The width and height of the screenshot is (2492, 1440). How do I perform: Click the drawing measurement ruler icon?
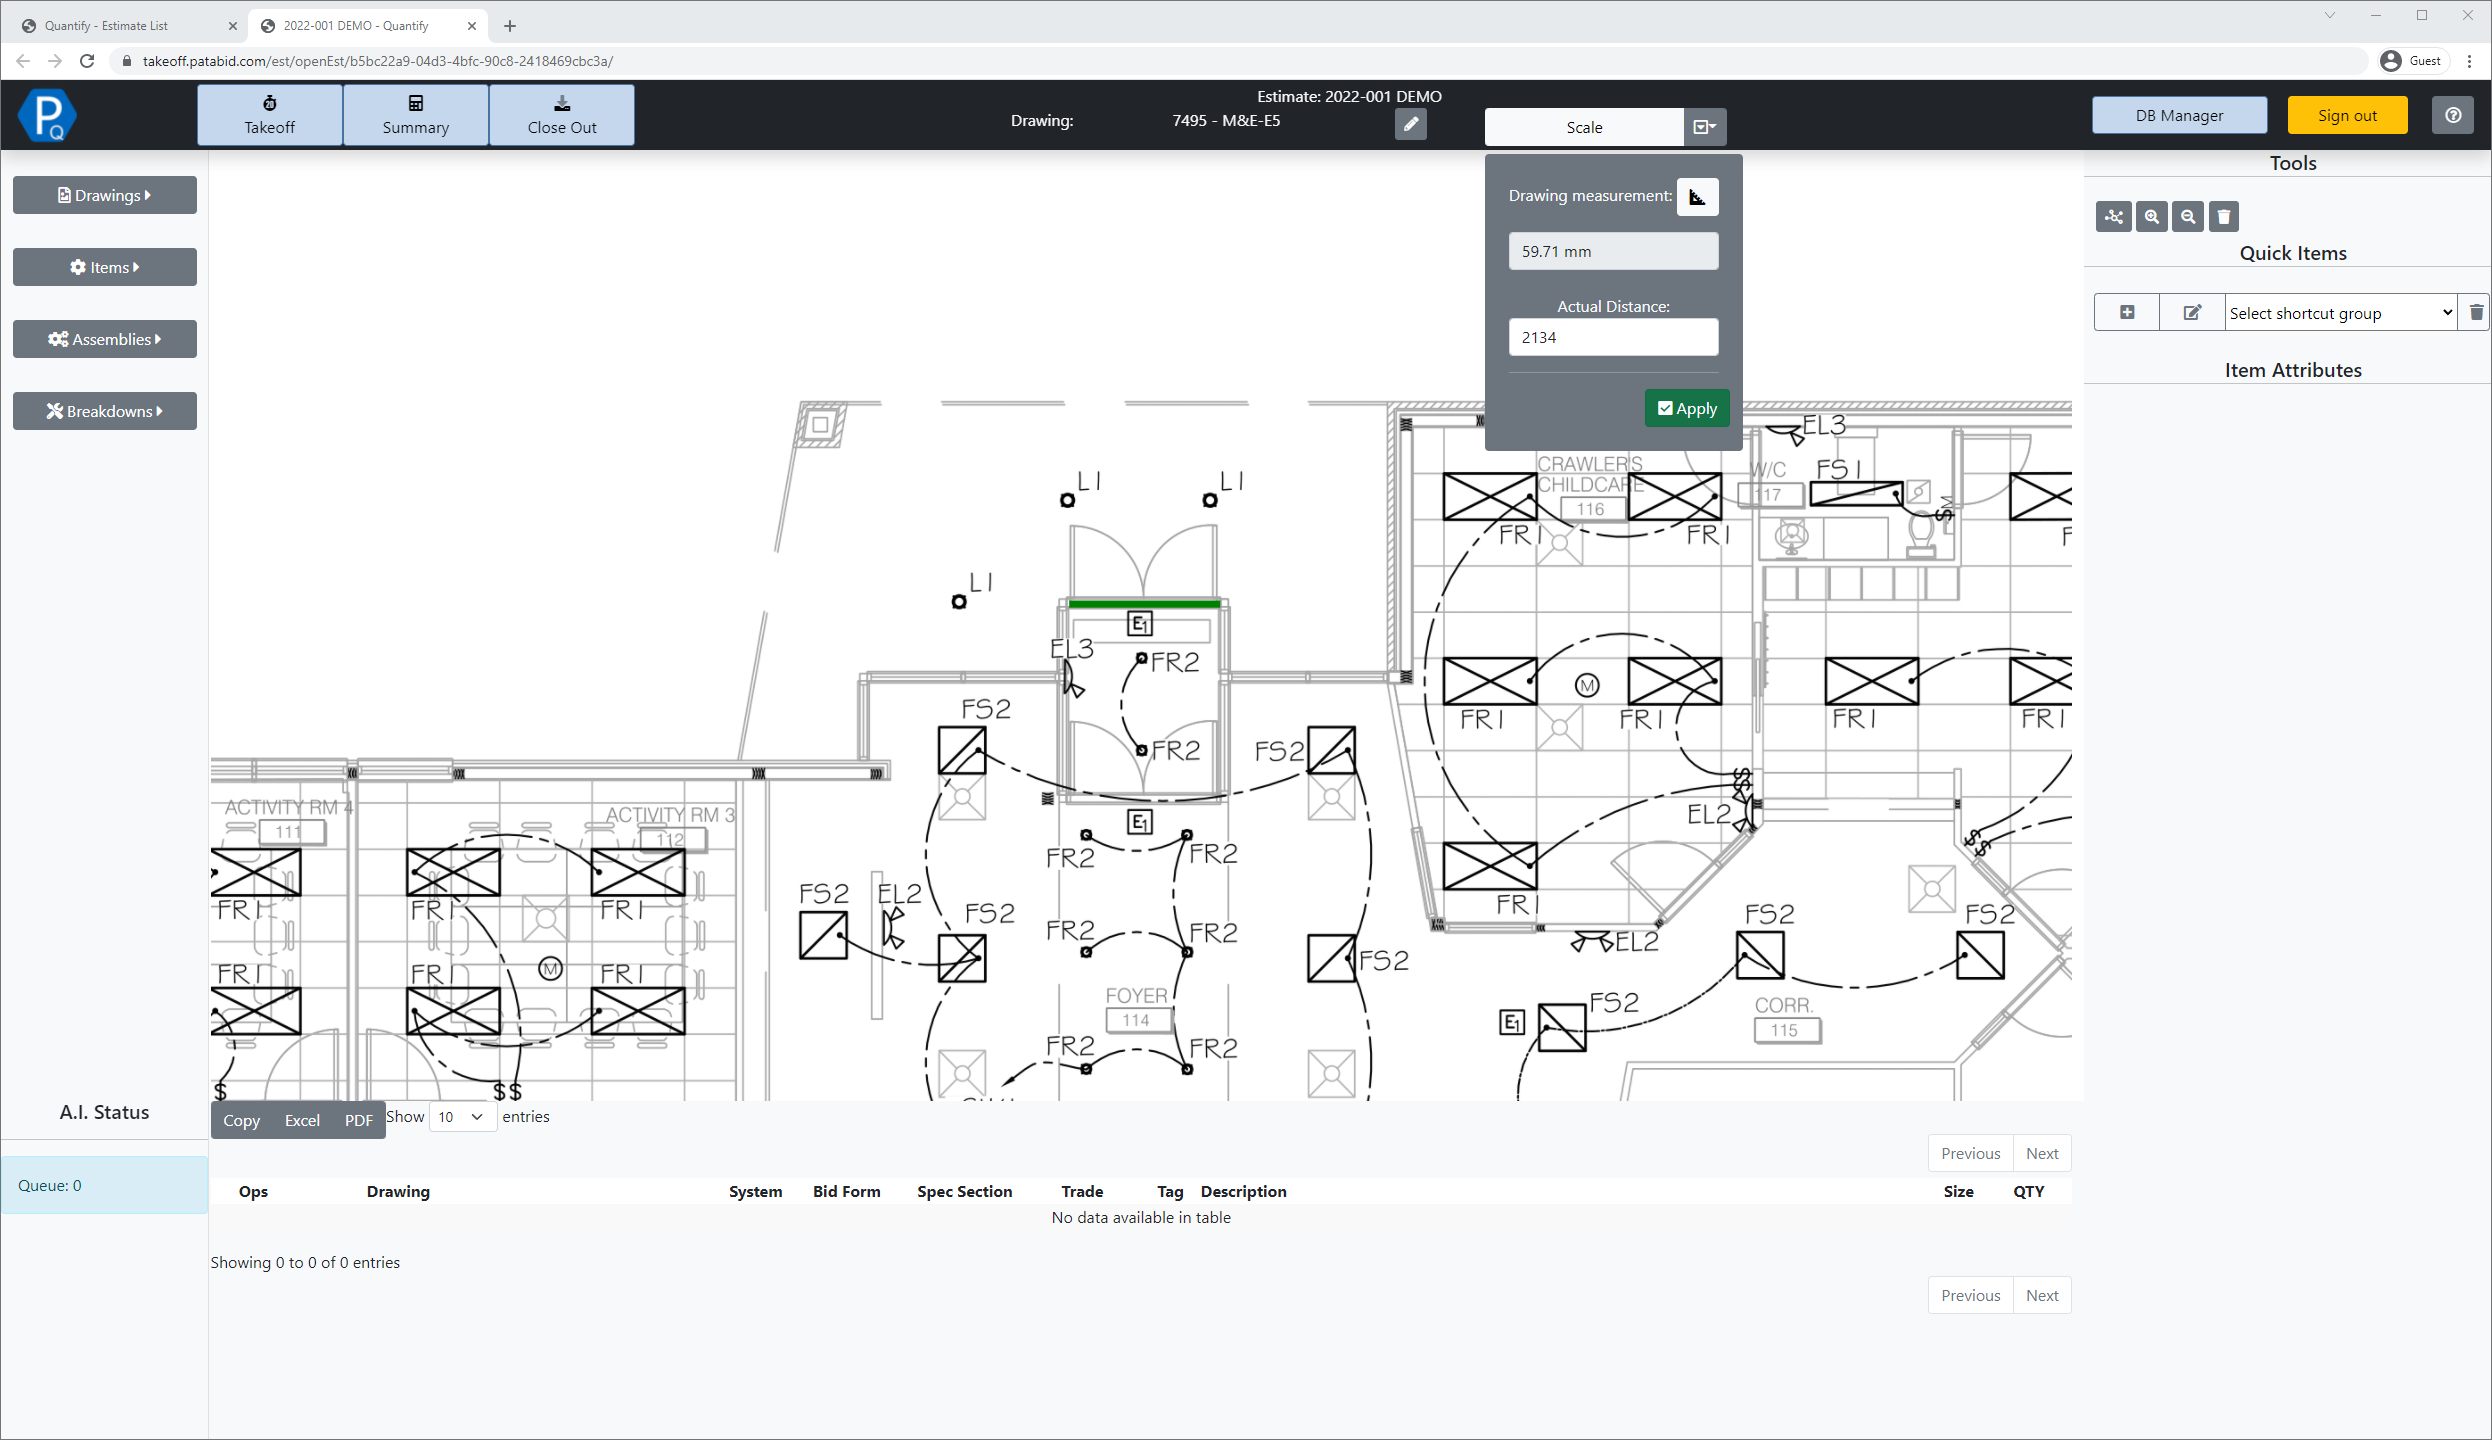click(x=1697, y=196)
